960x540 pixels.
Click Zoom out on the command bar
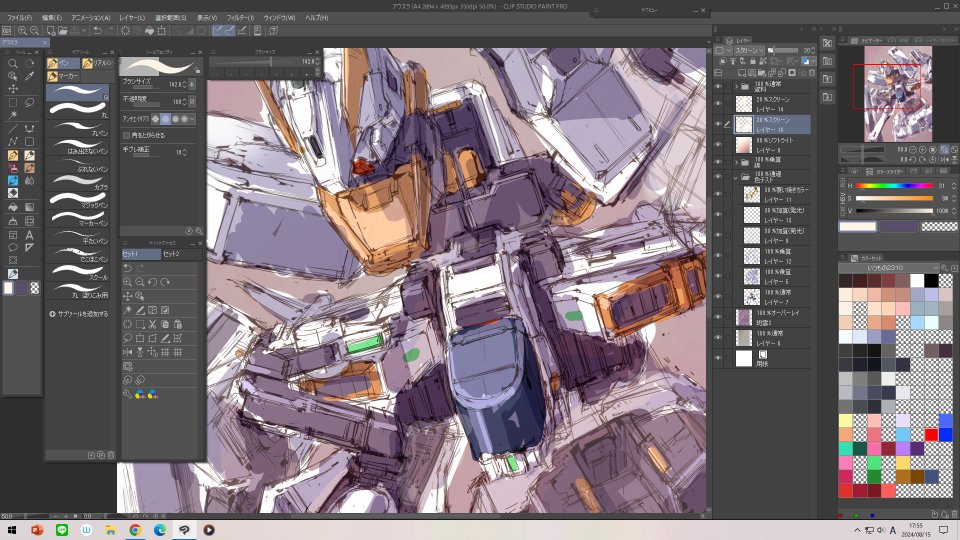[34, 30]
